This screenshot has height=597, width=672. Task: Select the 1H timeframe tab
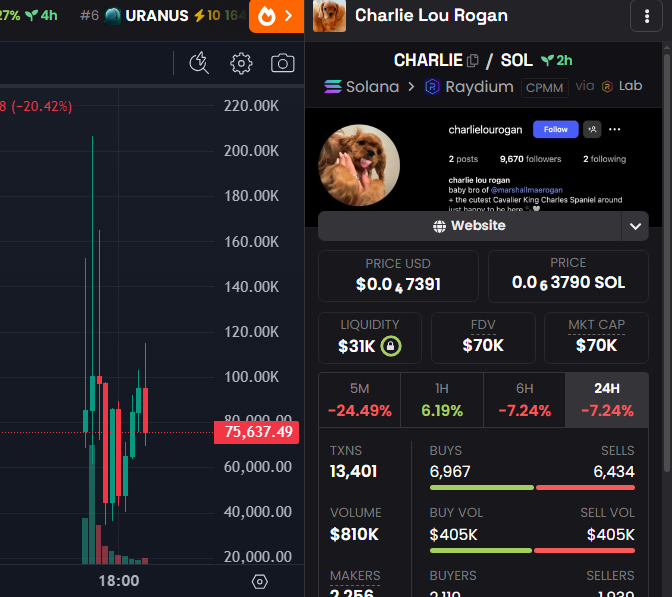[x=442, y=400]
